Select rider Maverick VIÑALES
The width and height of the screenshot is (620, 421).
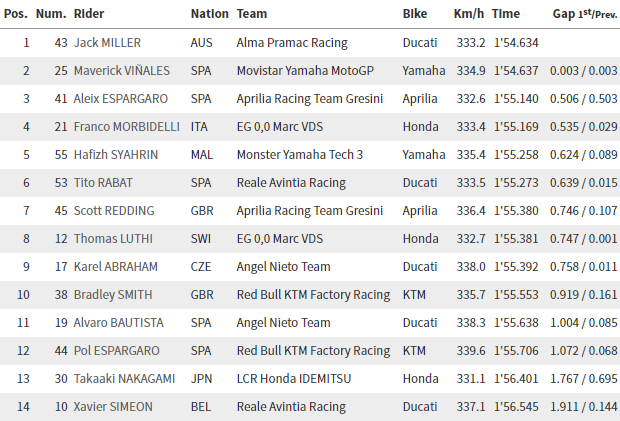[122, 71]
